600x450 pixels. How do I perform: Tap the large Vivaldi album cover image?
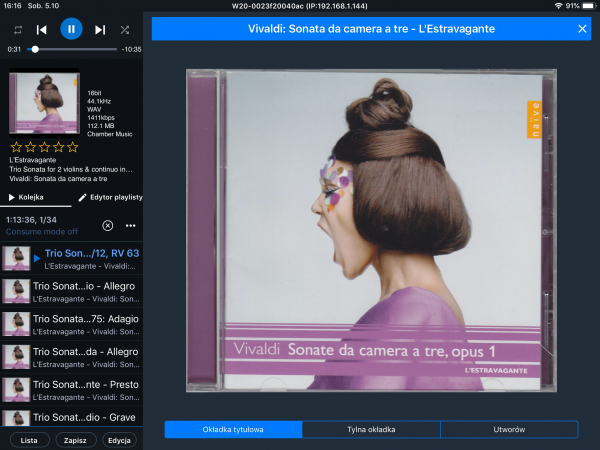pos(371,230)
